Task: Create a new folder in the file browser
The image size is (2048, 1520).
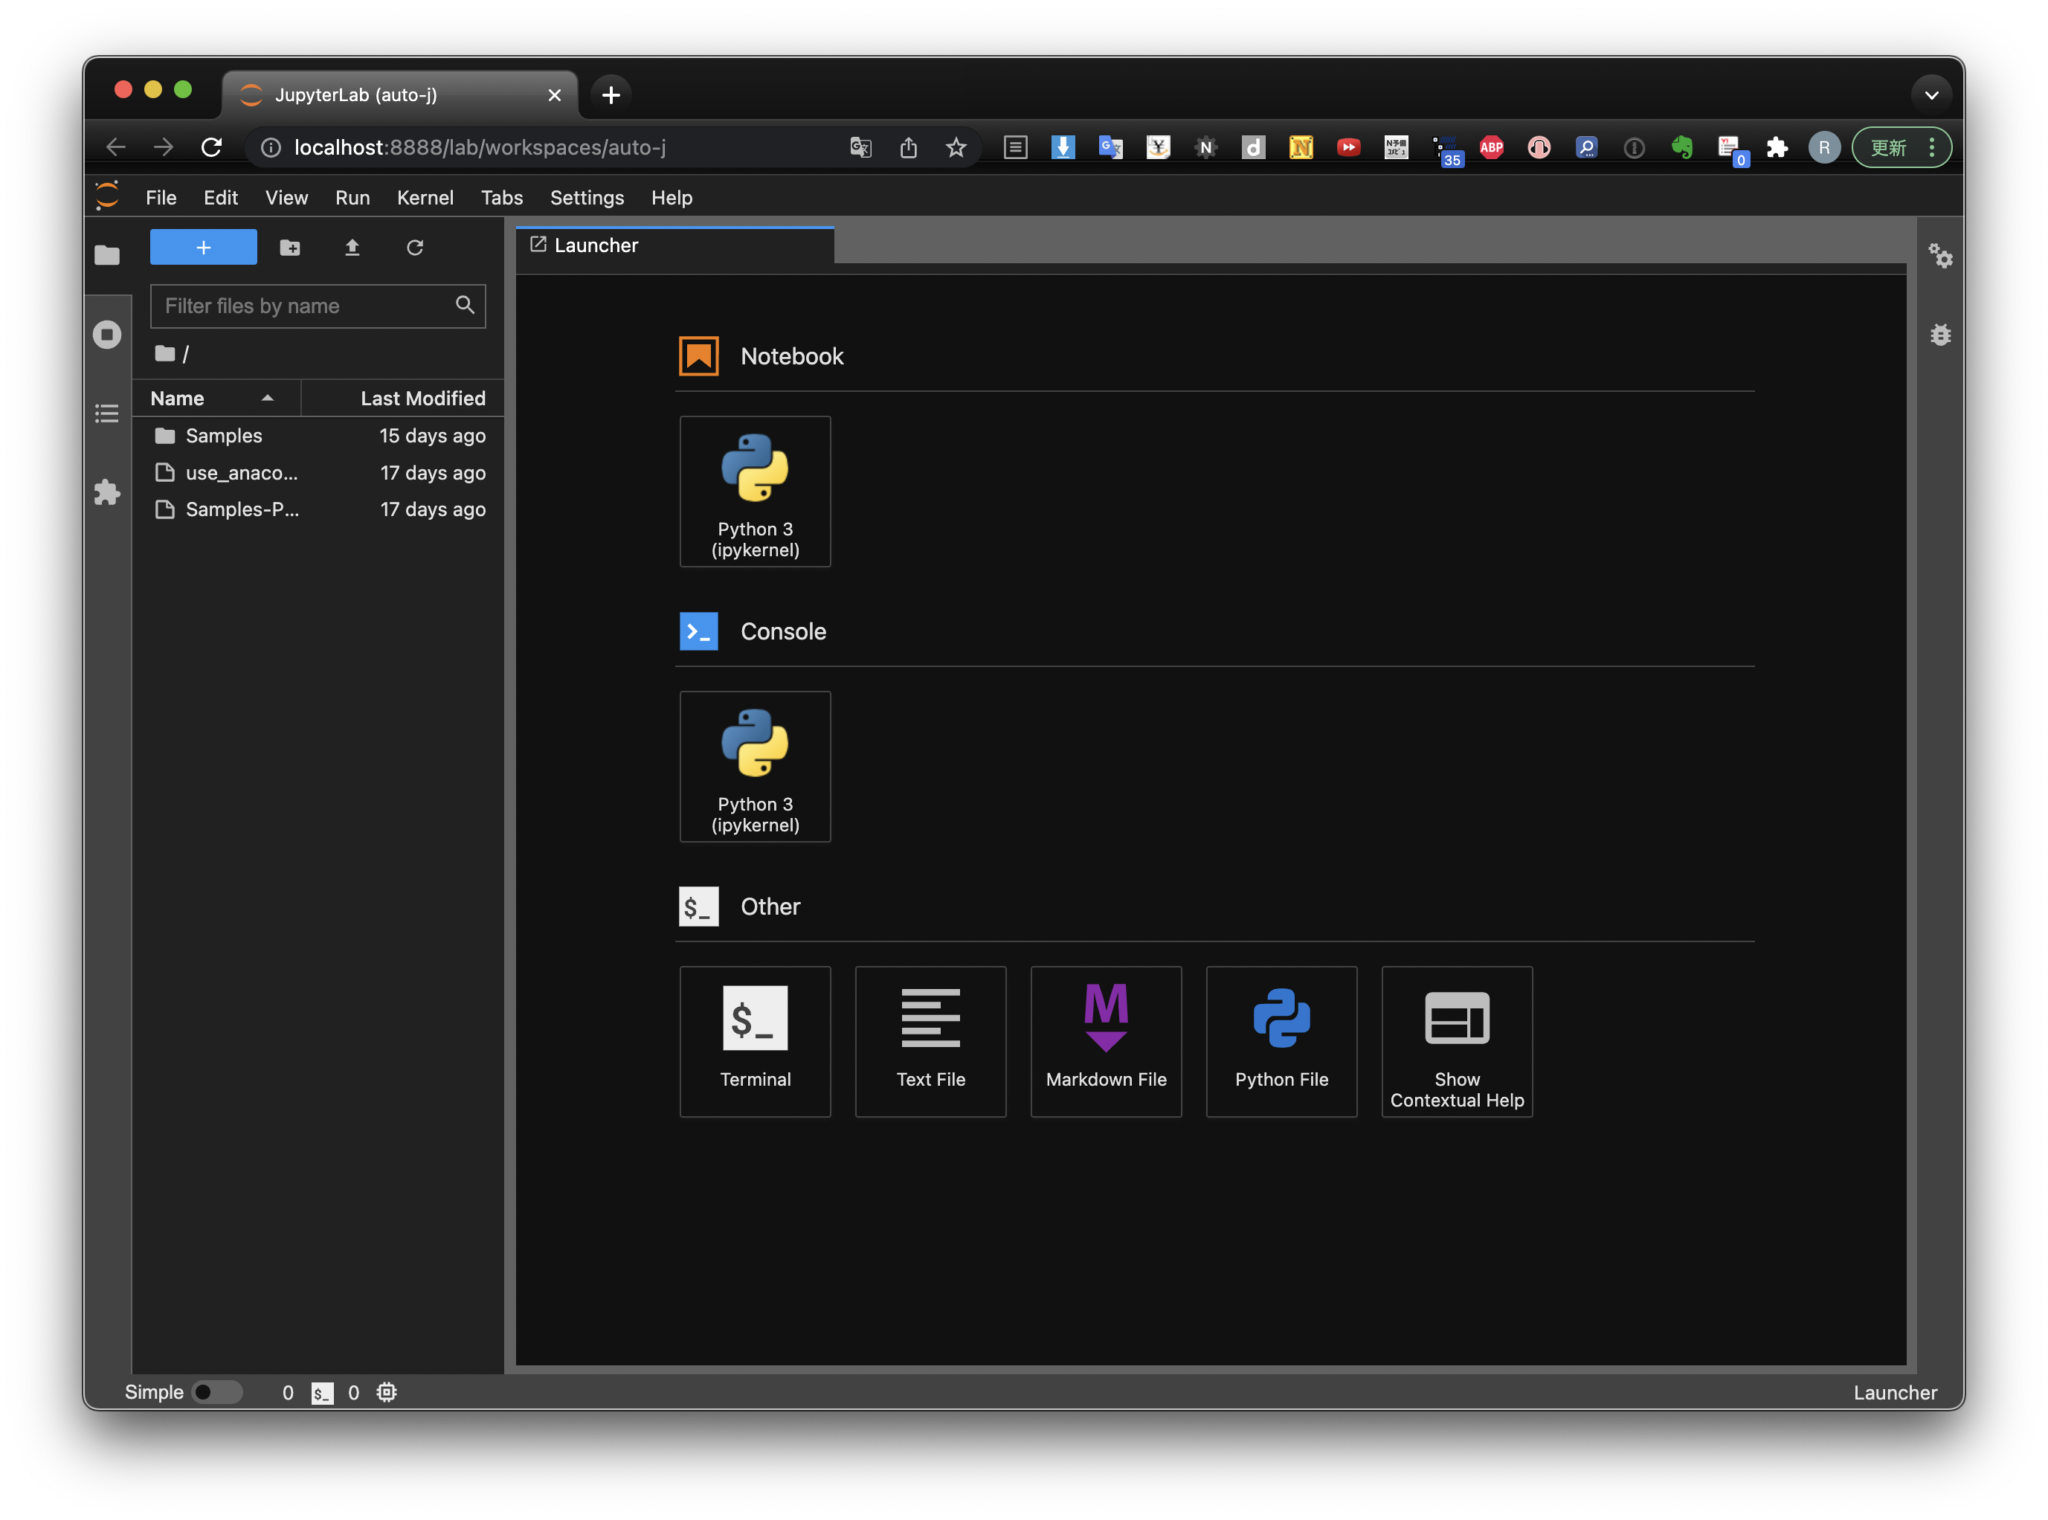Action: click(290, 247)
